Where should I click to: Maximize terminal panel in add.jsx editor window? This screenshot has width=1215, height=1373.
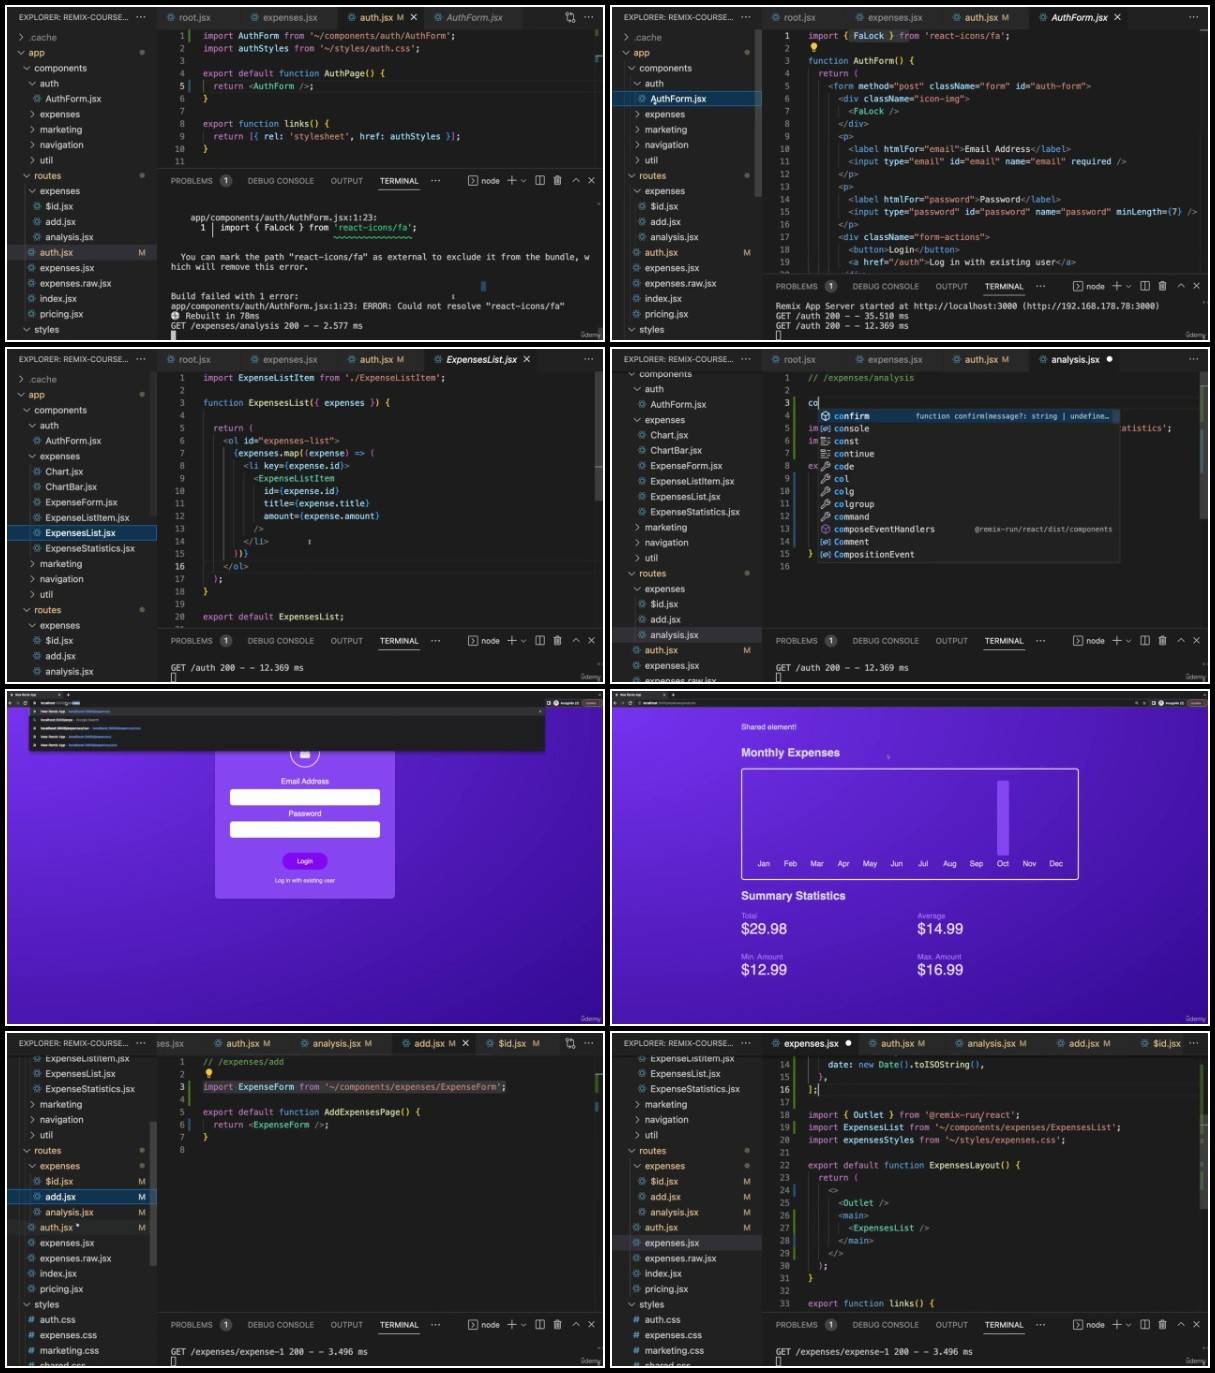tap(575, 1325)
